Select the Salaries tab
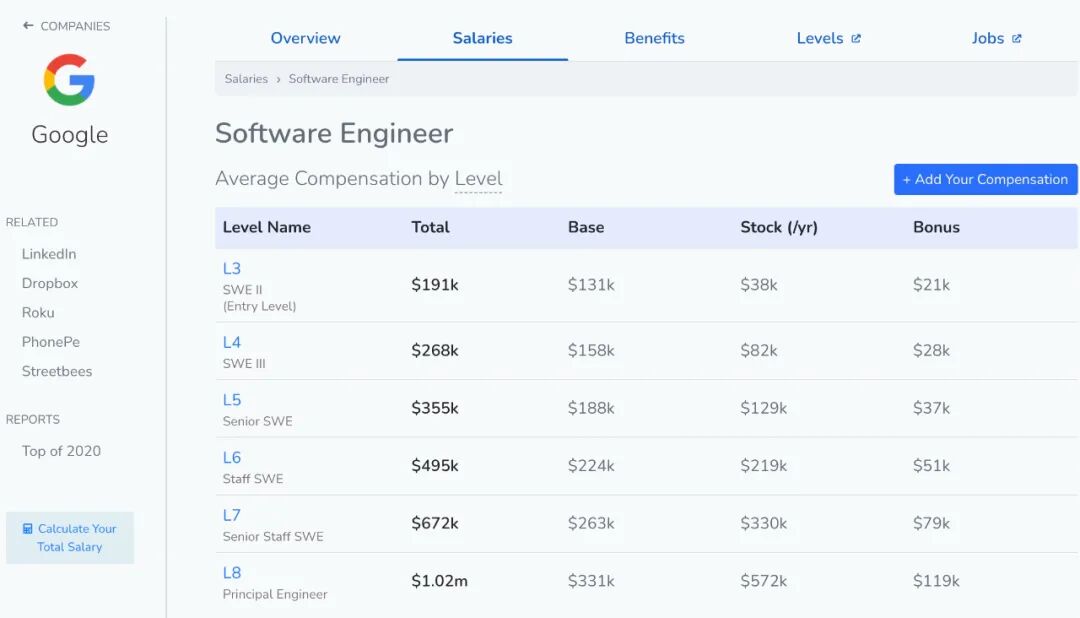This screenshot has height=618, width=1080. tap(482, 38)
